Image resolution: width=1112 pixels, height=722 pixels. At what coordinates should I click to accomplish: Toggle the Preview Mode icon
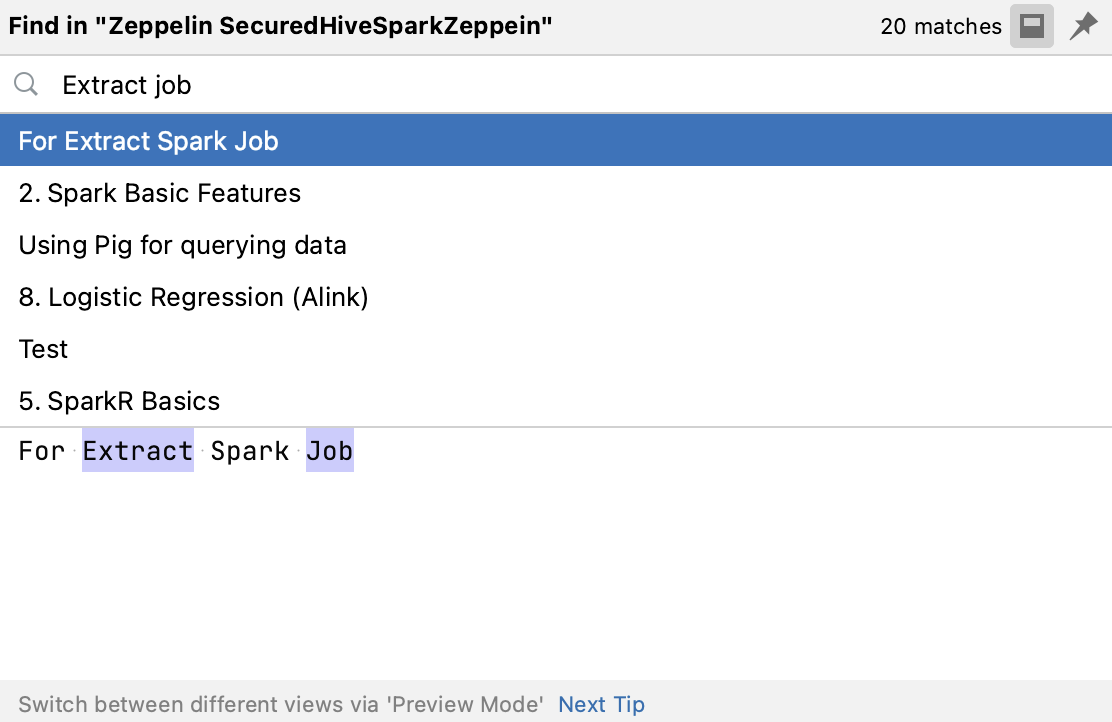tap(1031, 26)
